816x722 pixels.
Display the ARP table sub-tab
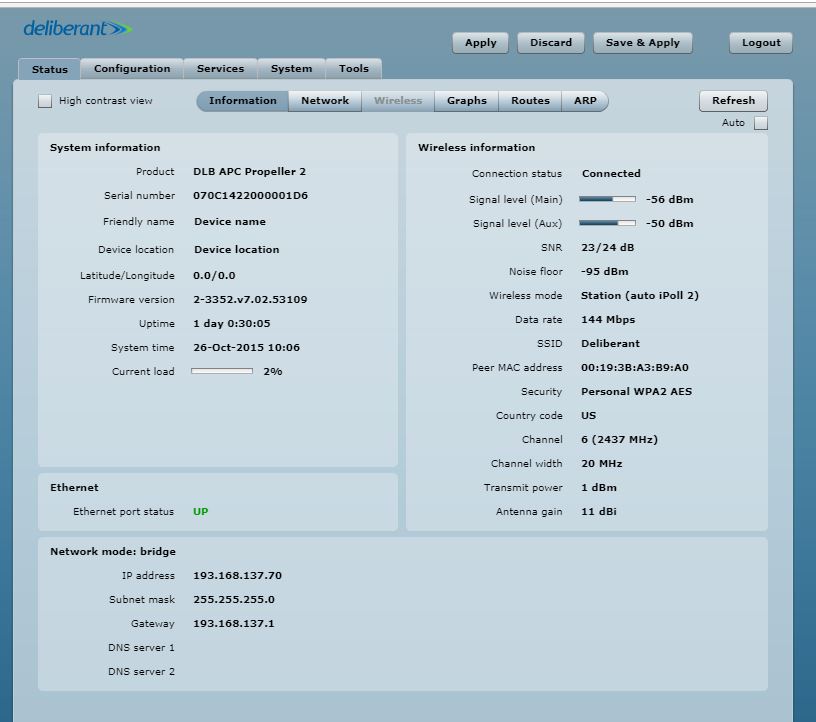tap(585, 101)
